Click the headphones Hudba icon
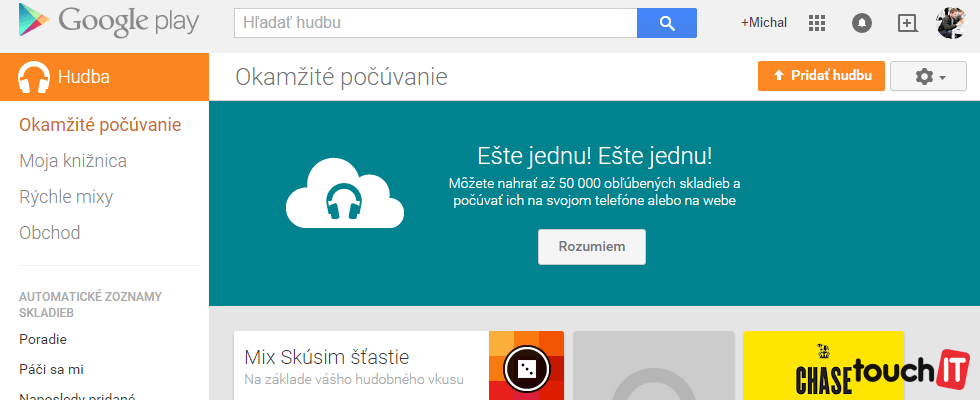 [35, 77]
